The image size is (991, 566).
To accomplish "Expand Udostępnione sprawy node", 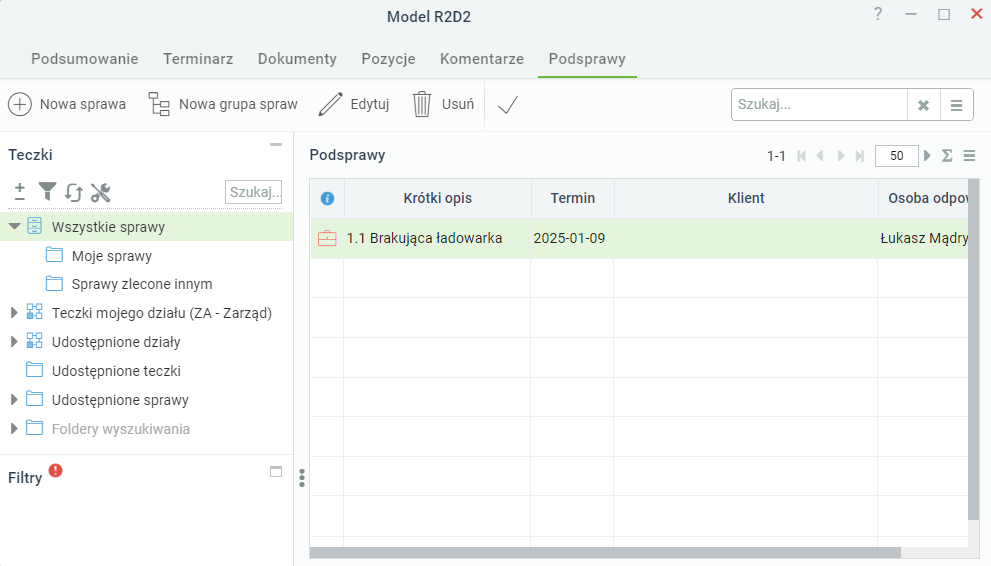I will click(14, 400).
